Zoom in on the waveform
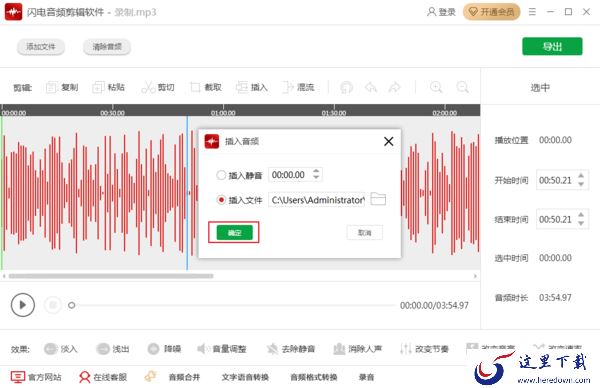The width and height of the screenshot is (600, 388). [436, 87]
